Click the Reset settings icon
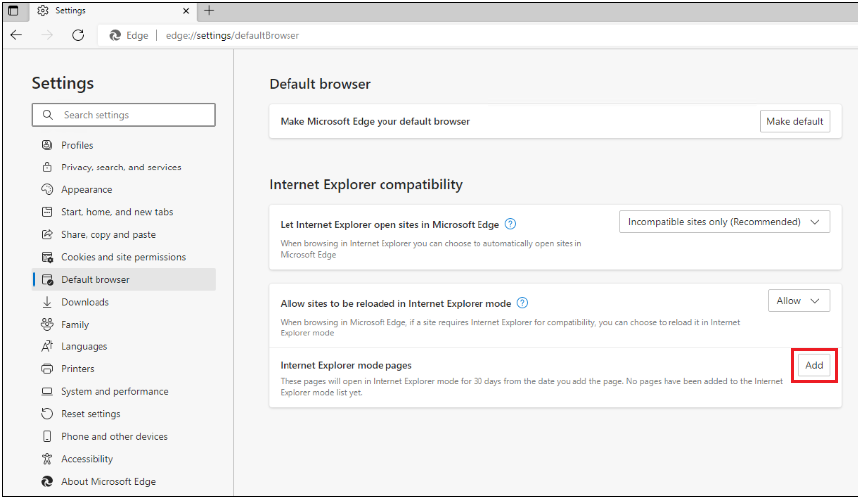Screen dimensions: 858x497 (x=47, y=414)
